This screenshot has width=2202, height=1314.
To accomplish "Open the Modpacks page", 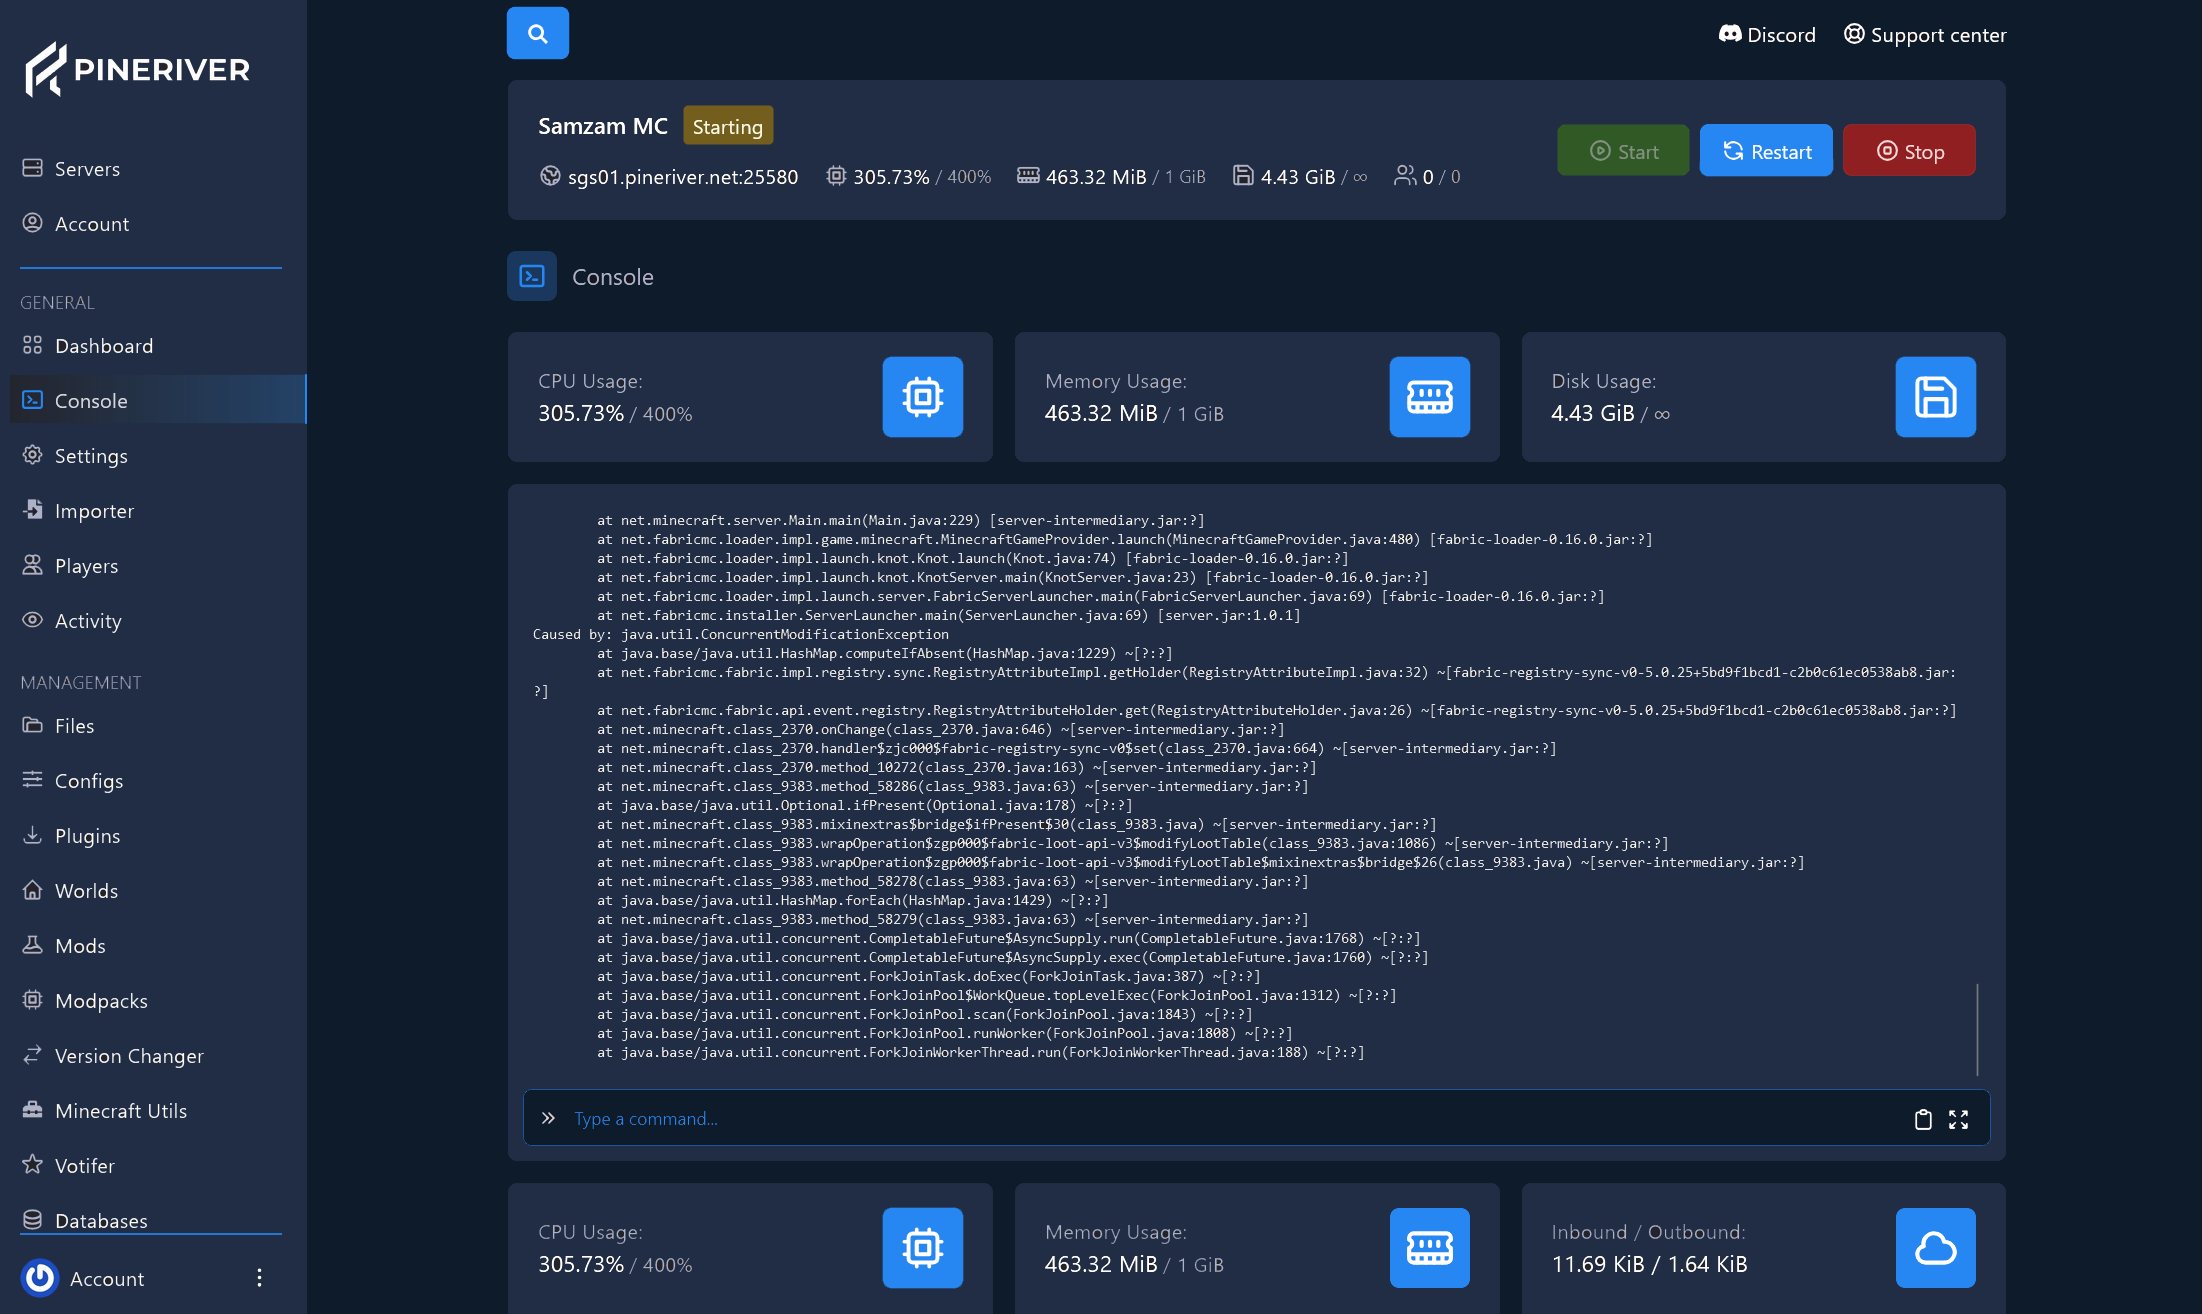I will (101, 1001).
